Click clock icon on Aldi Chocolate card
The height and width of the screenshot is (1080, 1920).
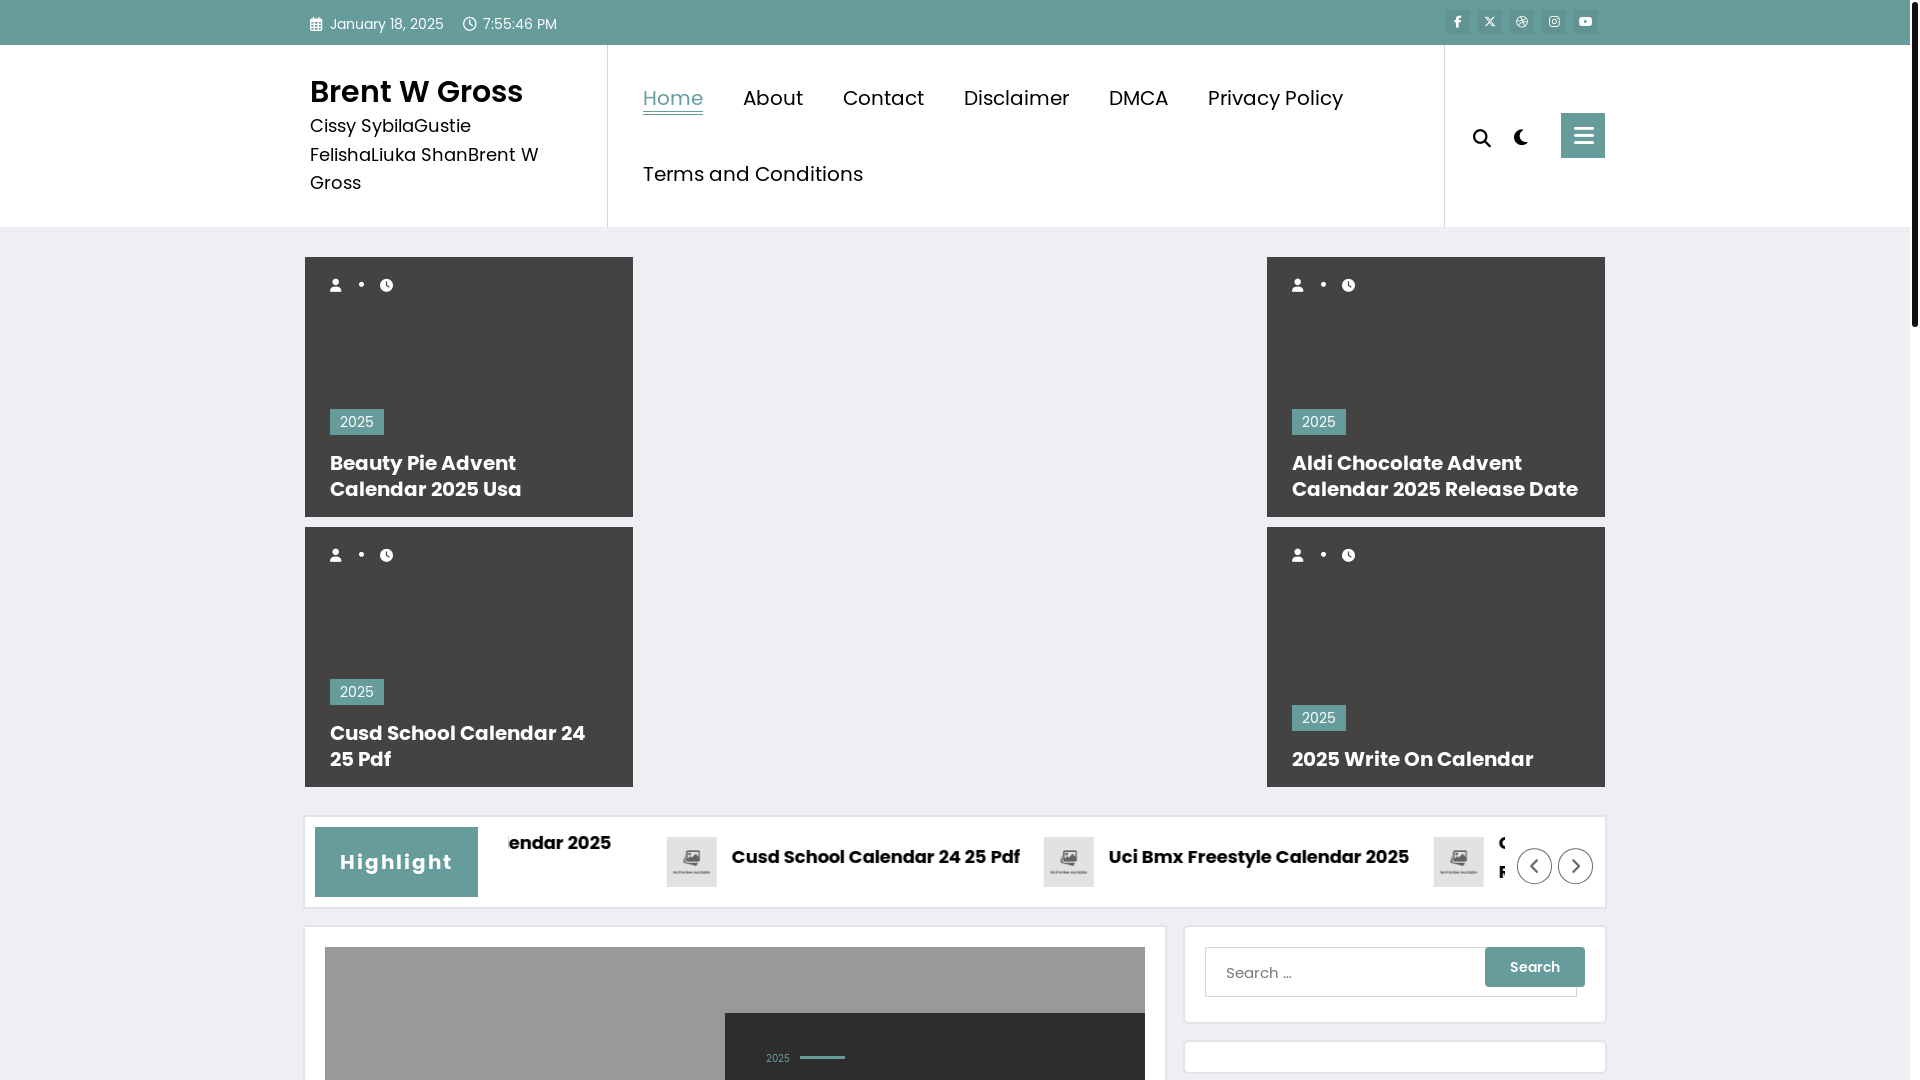pos(1349,285)
